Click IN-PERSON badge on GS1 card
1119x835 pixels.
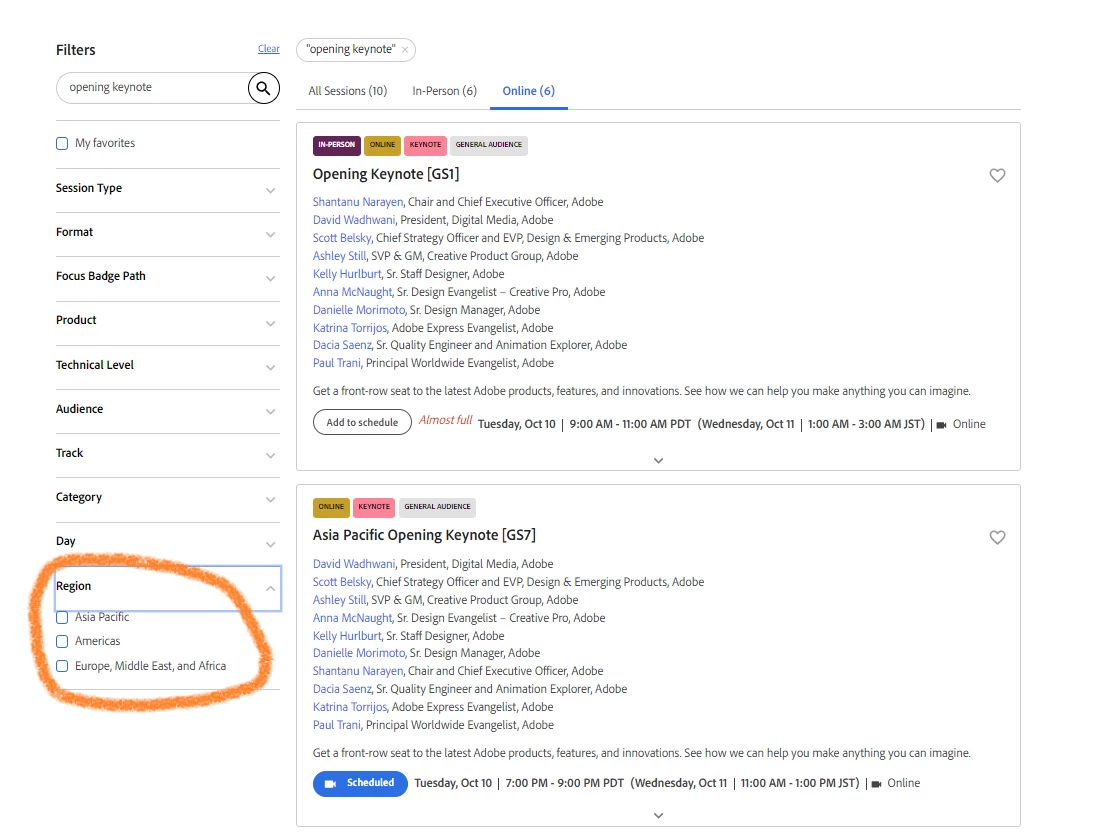click(336, 145)
